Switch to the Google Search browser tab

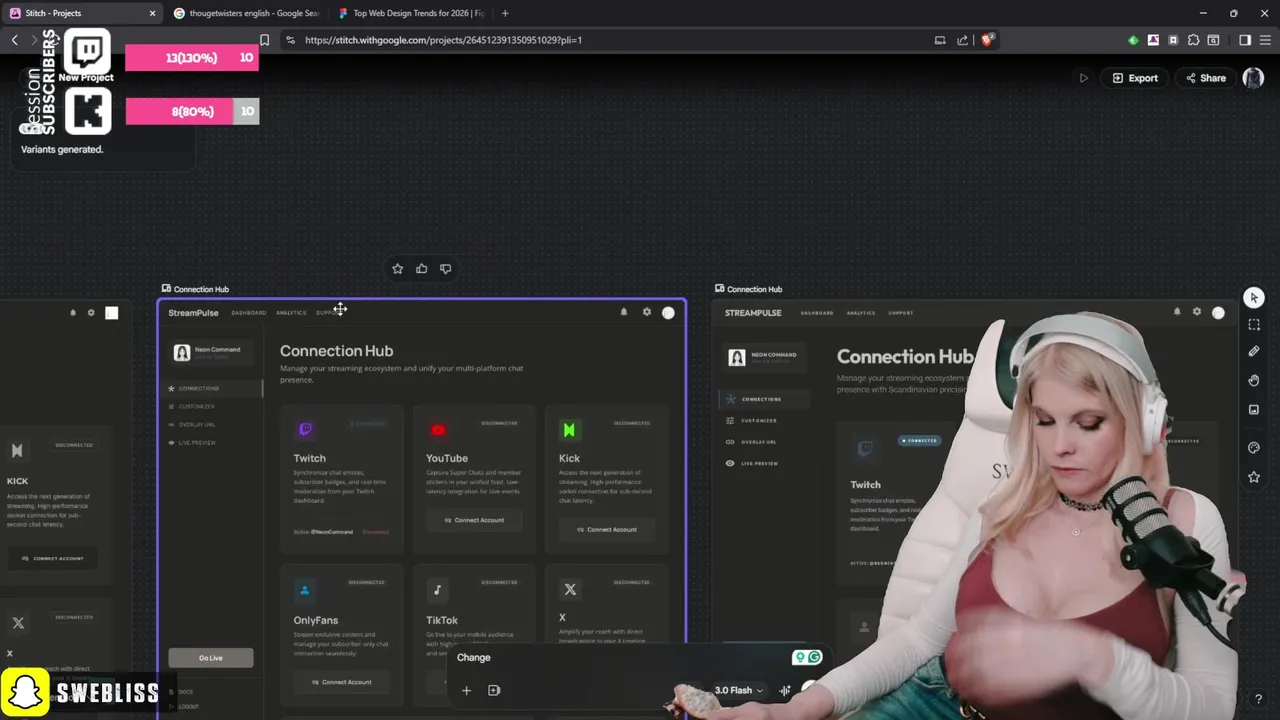pos(246,13)
